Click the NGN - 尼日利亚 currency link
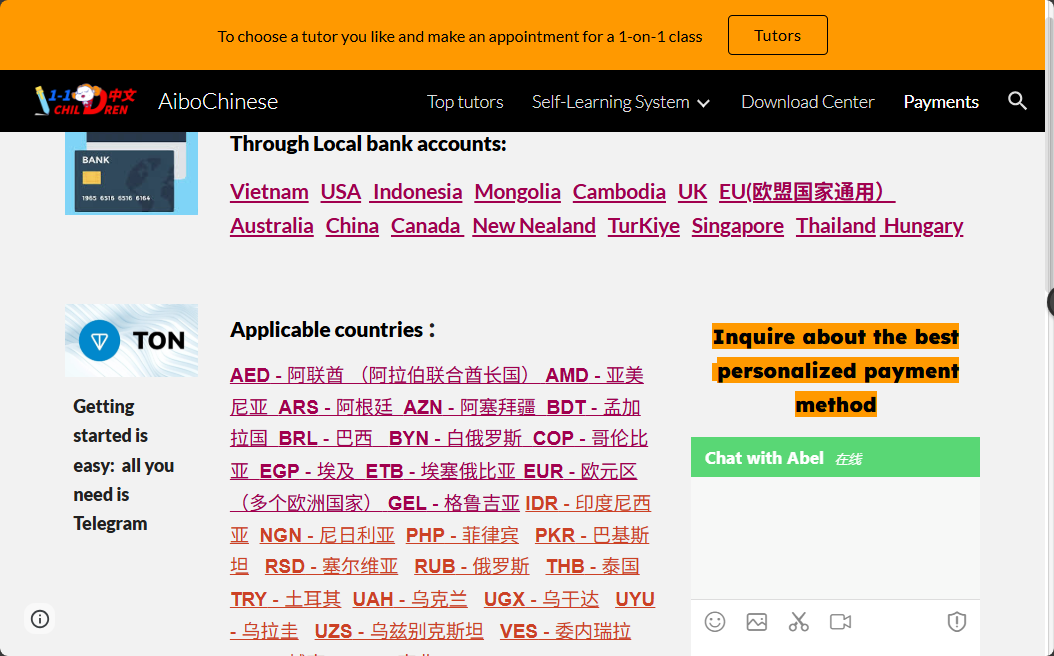Screen dimensions: 1054x656 pos(327,535)
